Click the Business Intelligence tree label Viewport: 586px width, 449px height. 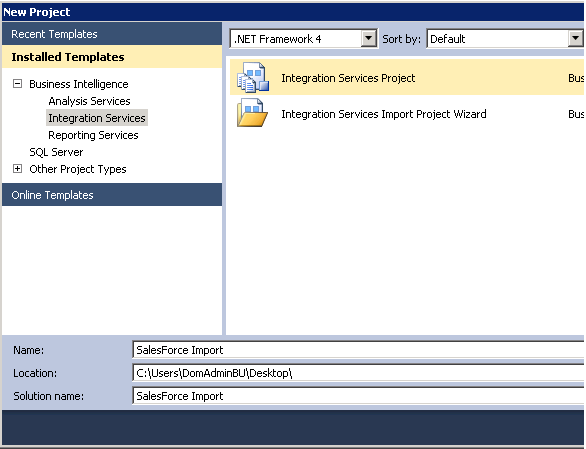tap(78, 84)
